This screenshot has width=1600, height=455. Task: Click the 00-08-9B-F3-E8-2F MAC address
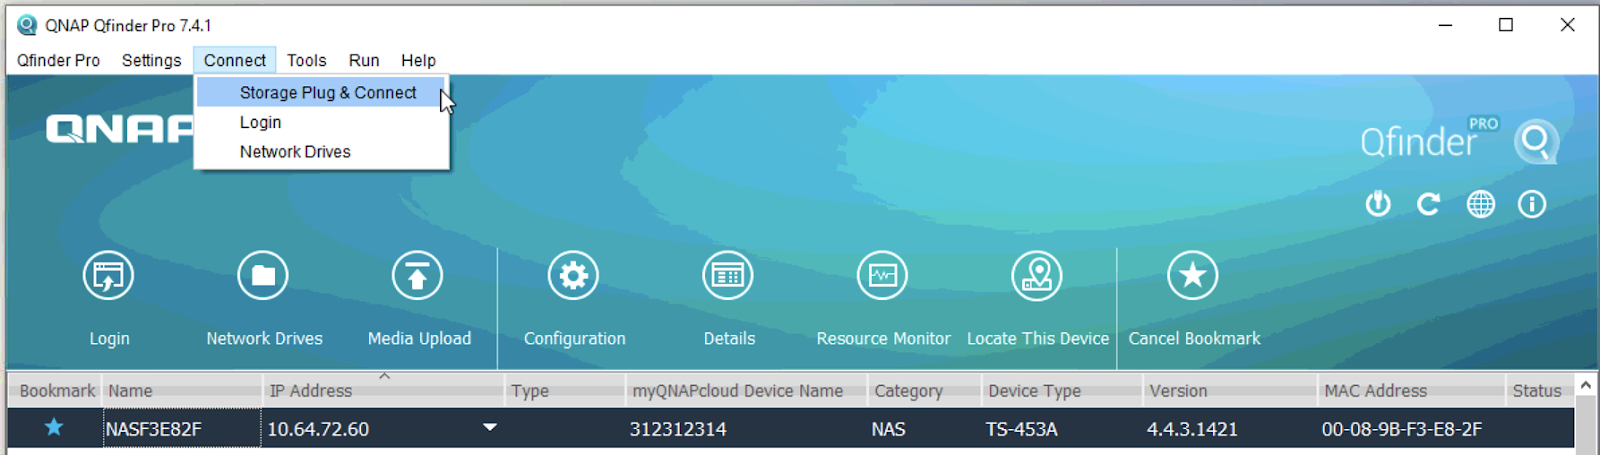(x=1402, y=429)
